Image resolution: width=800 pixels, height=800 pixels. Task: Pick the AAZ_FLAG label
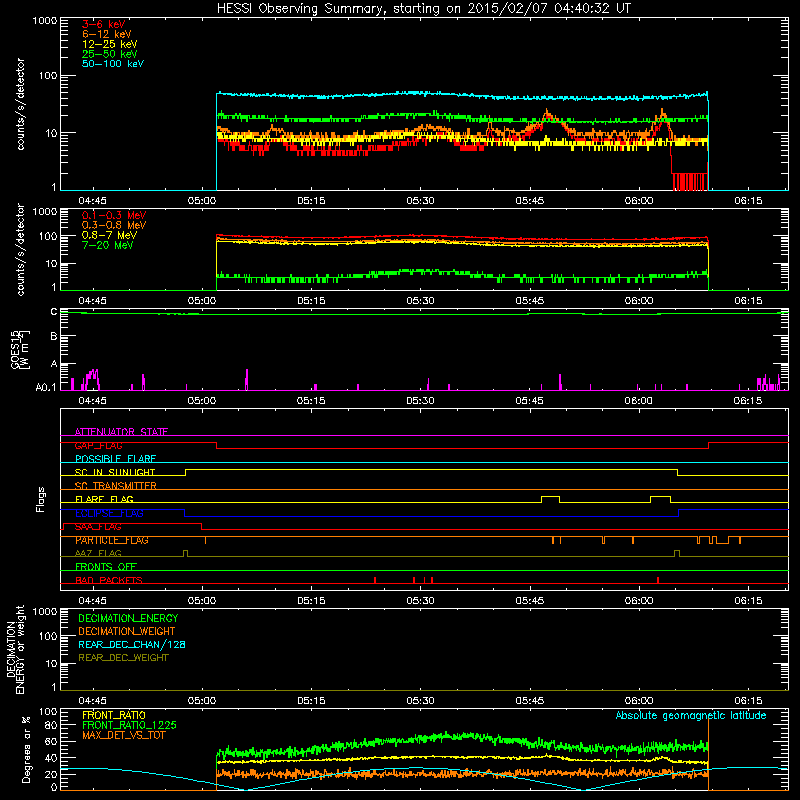click(x=98, y=553)
